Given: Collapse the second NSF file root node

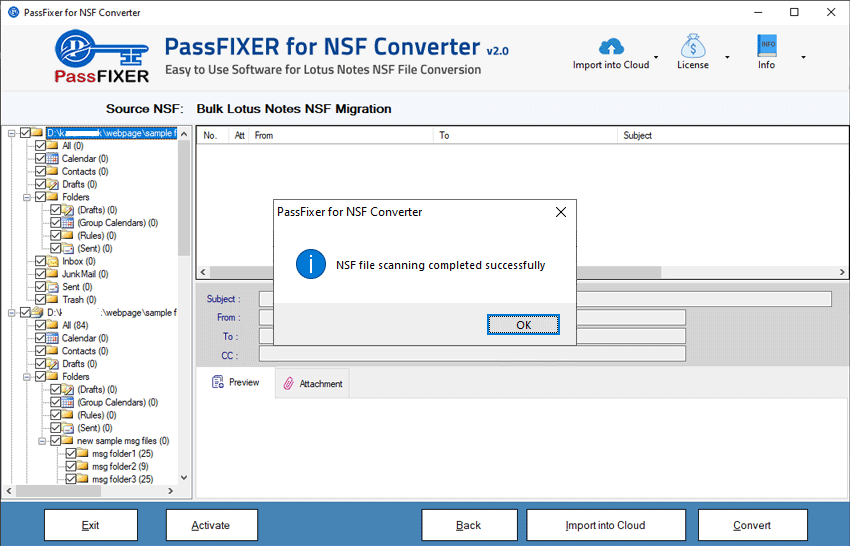Looking at the screenshot, I should coord(11,312).
